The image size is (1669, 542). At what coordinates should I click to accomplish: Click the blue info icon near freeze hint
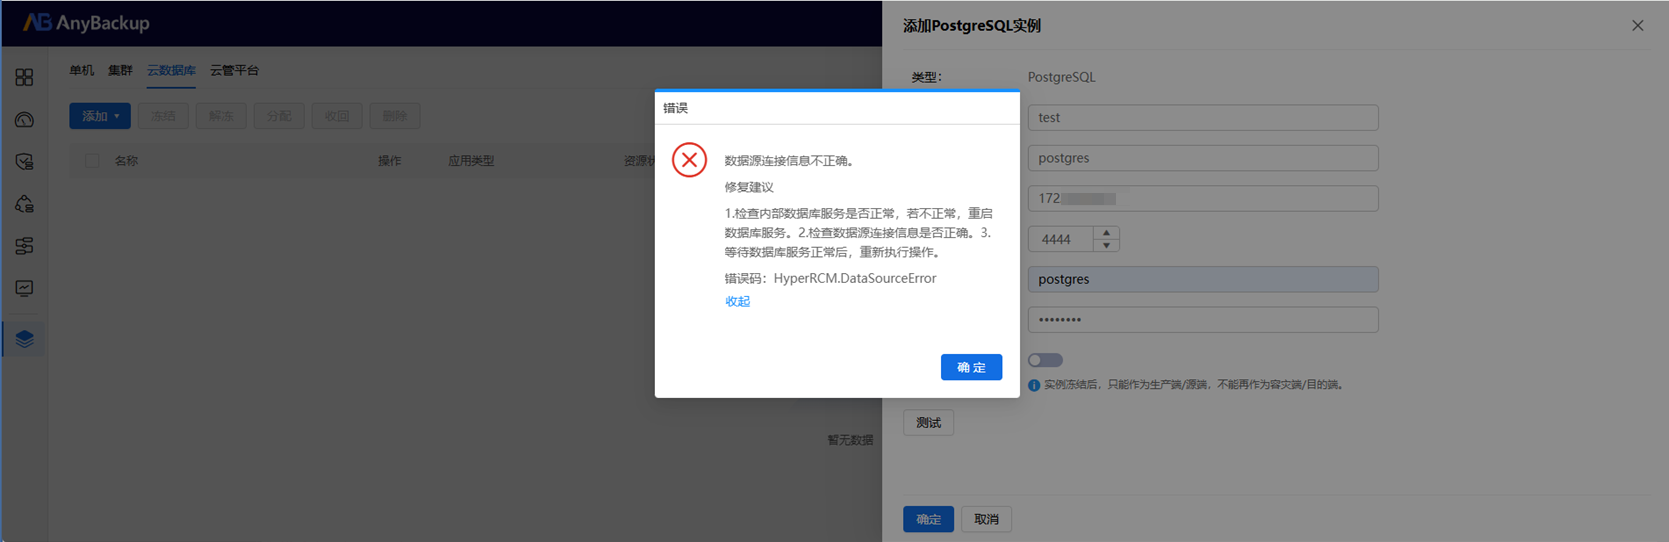pyautogui.click(x=1034, y=385)
